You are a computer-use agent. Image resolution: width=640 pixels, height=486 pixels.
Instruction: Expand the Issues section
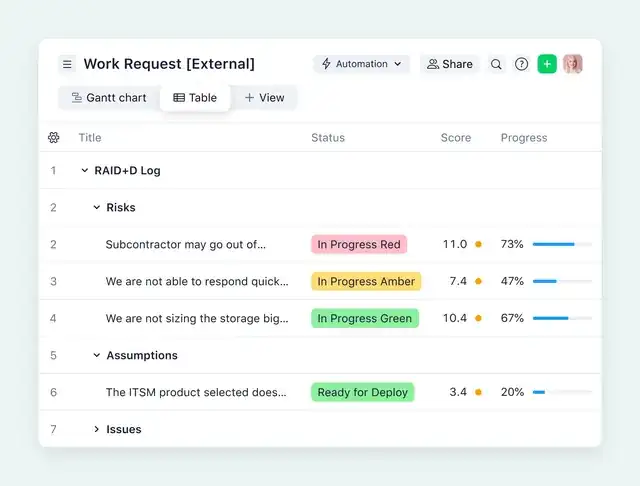[x=96, y=429]
